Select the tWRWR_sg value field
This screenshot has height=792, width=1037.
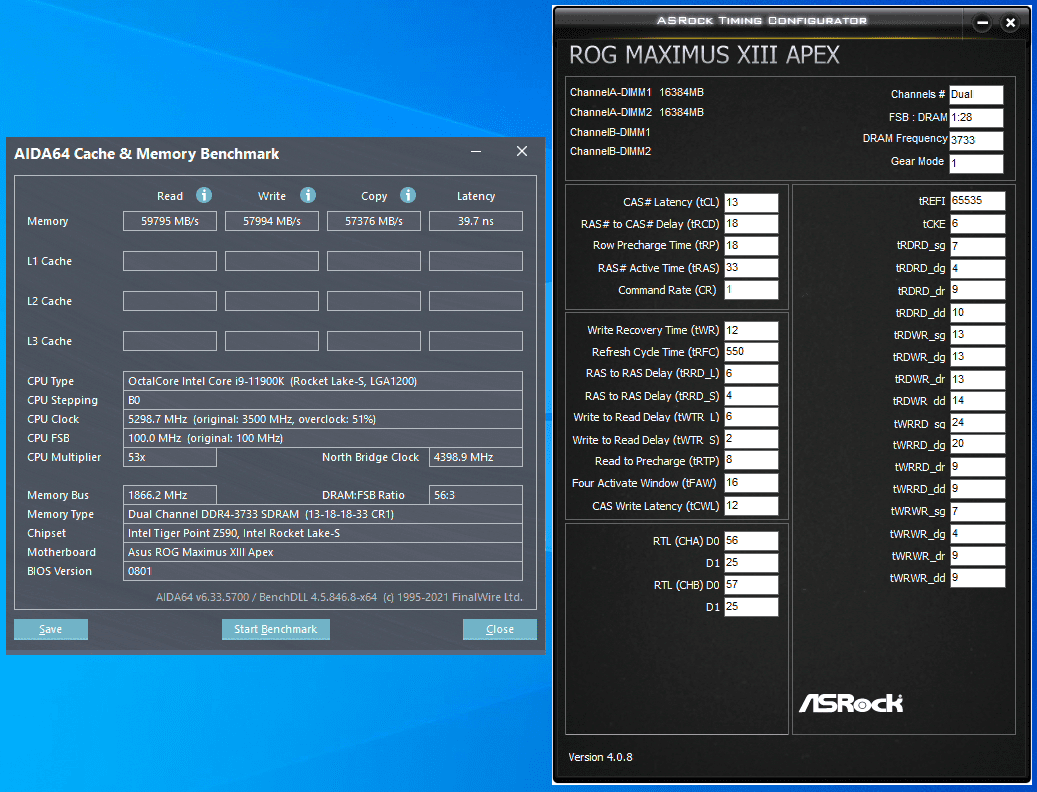pos(977,511)
